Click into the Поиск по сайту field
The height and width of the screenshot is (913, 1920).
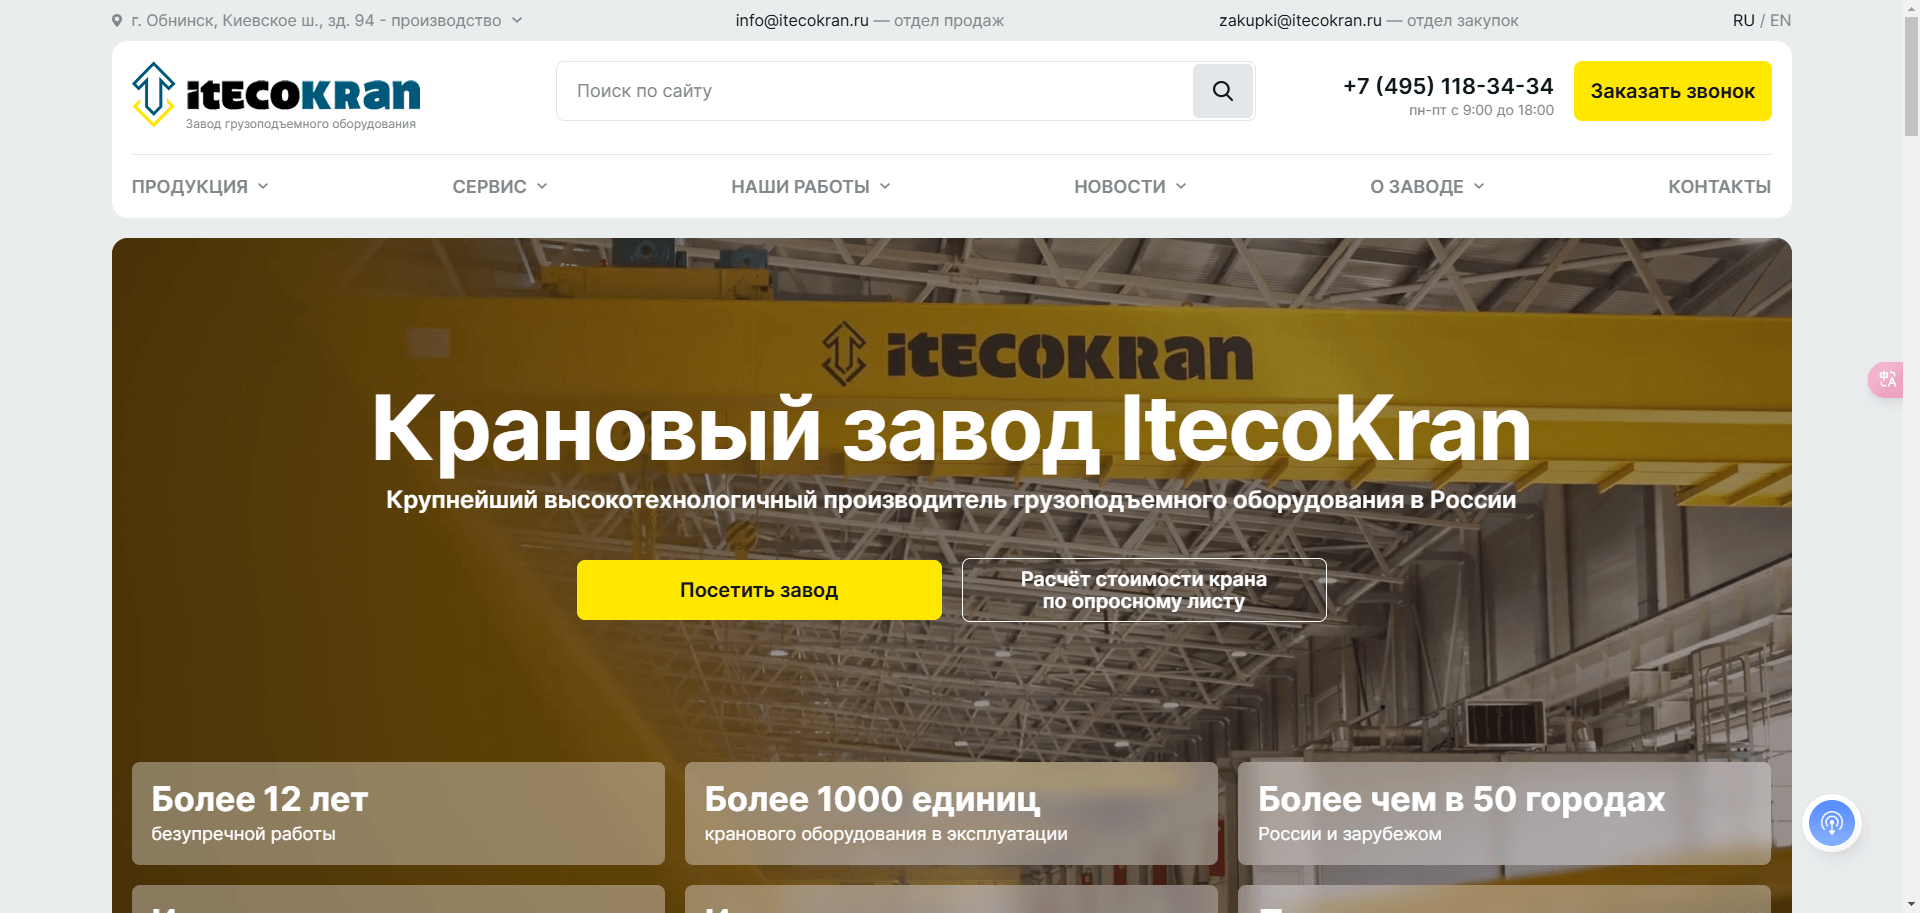[875, 91]
